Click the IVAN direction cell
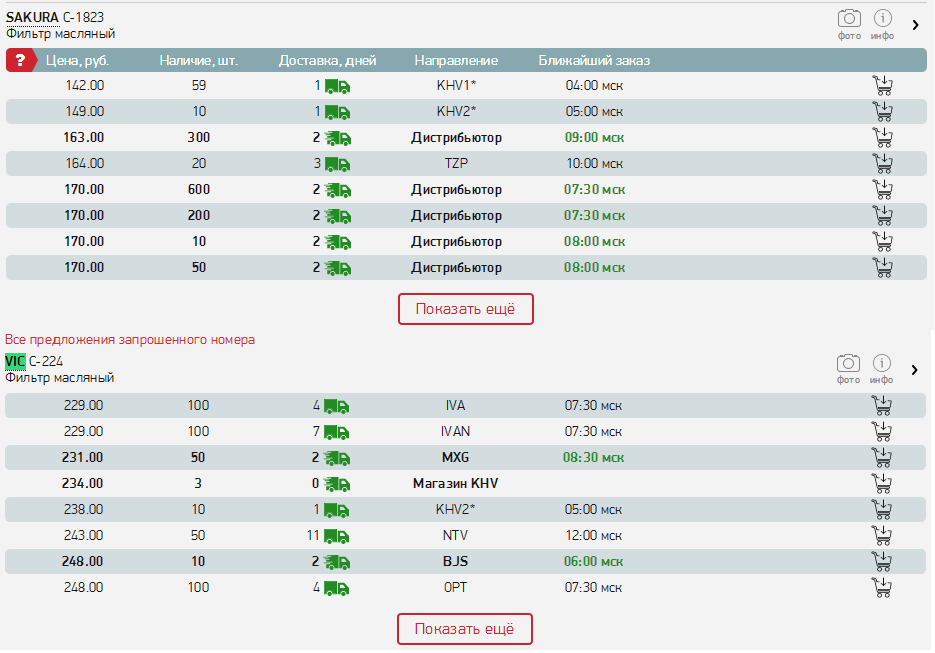 456,432
